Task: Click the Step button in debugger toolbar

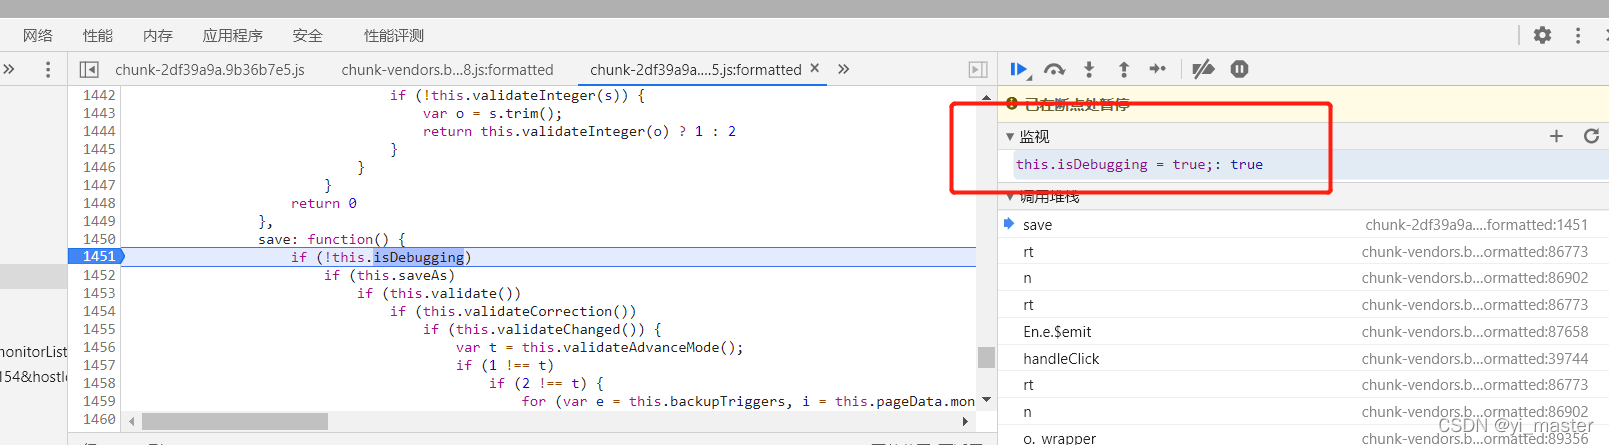Action: [x=1158, y=69]
